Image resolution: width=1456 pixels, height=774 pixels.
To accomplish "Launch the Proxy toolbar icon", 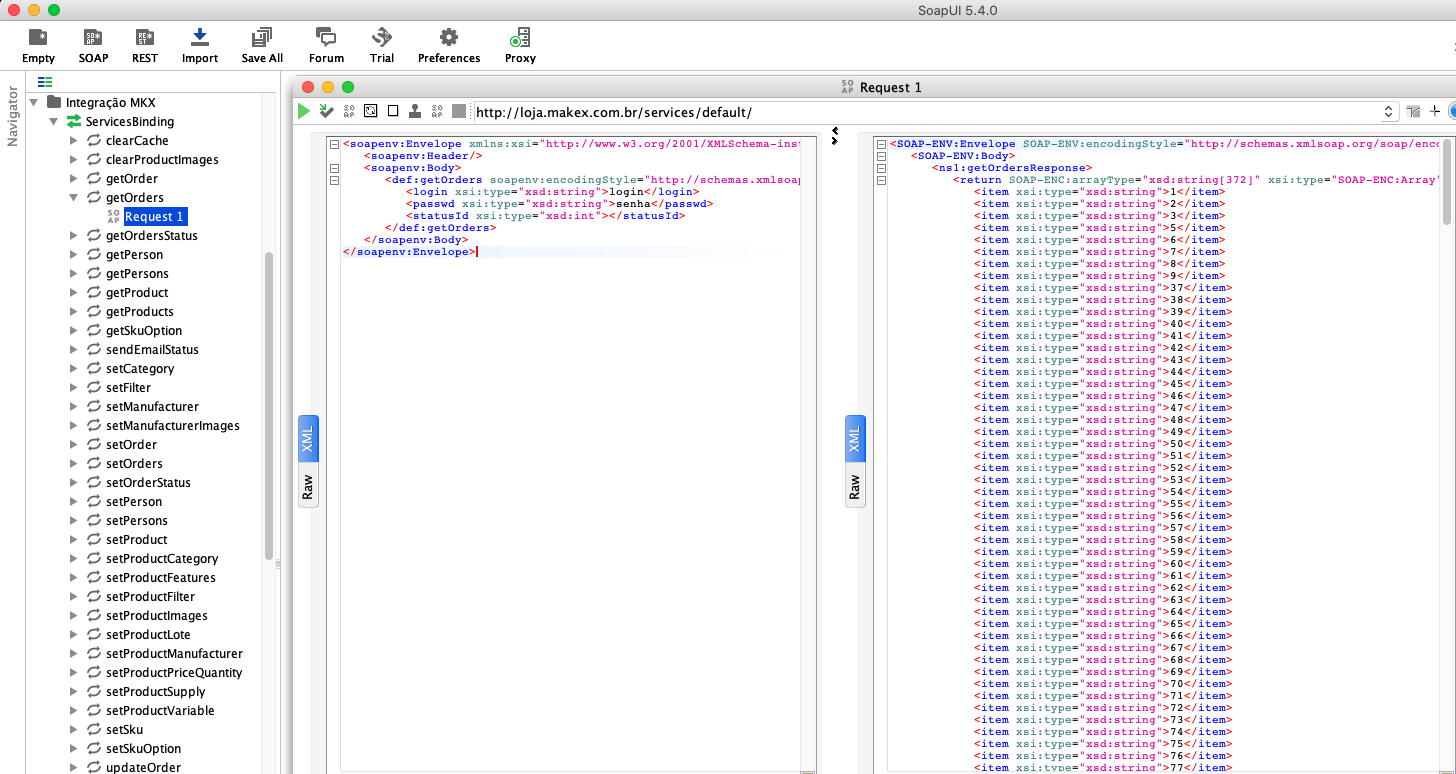I will click(520, 38).
